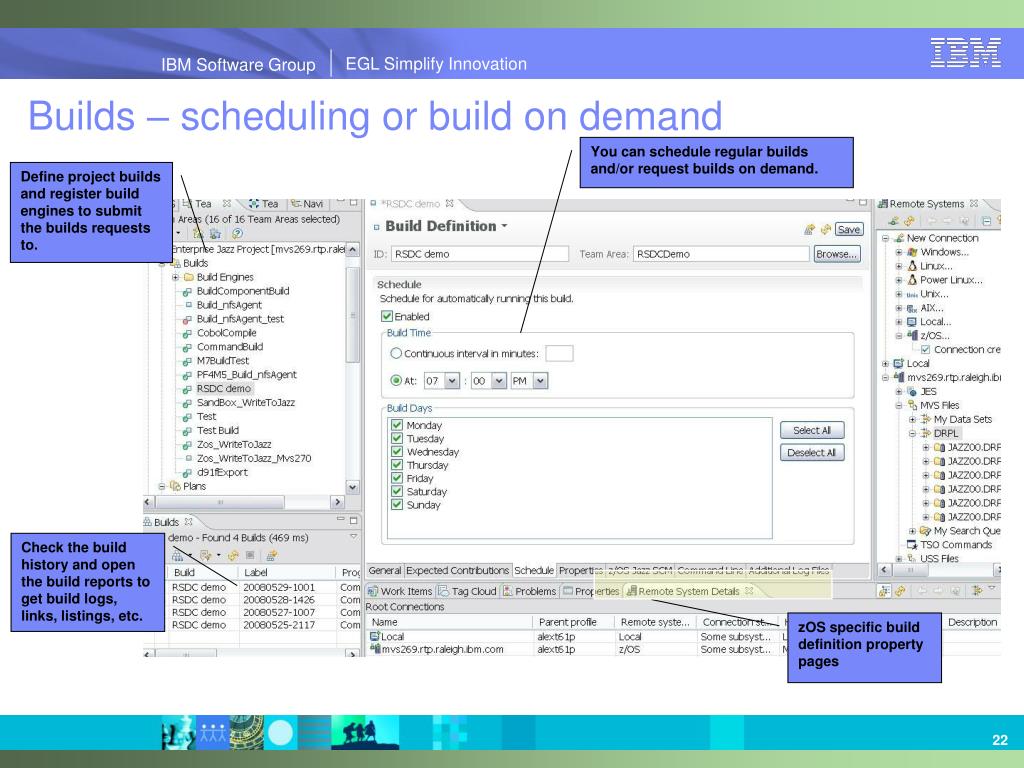Click the penguin icon beside Power Linux...
The width and height of the screenshot is (1024, 768).
coord(912,280)
